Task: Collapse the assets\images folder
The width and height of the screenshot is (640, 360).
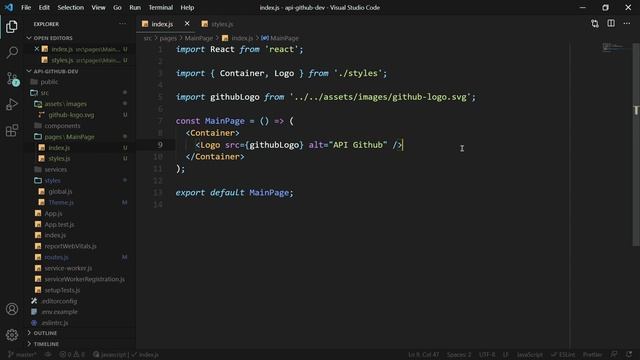Action: coord(65,104)
